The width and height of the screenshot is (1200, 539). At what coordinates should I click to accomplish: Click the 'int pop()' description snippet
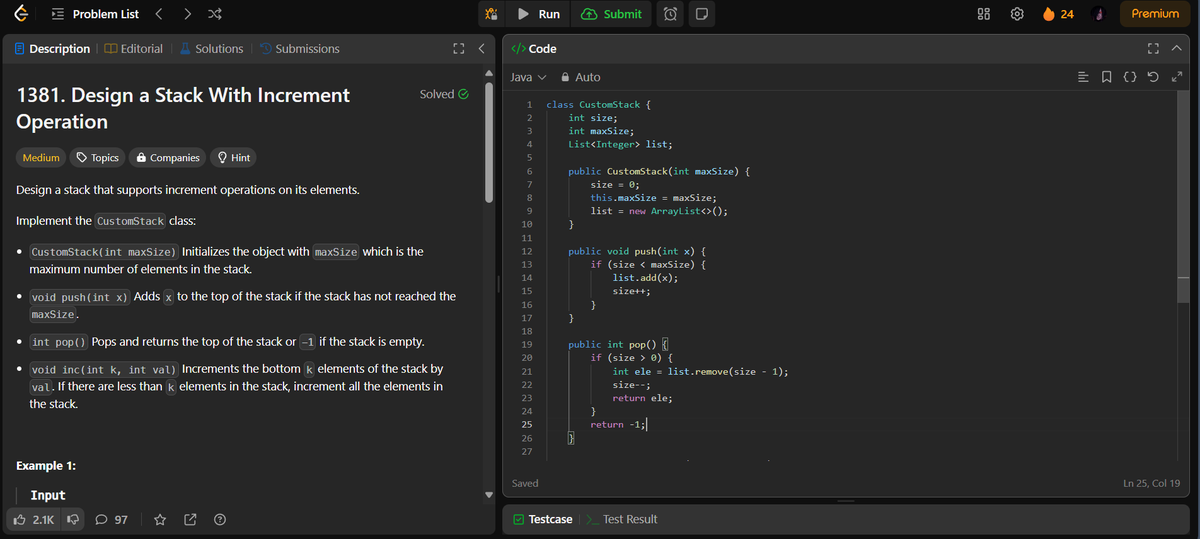click(58, 342)
